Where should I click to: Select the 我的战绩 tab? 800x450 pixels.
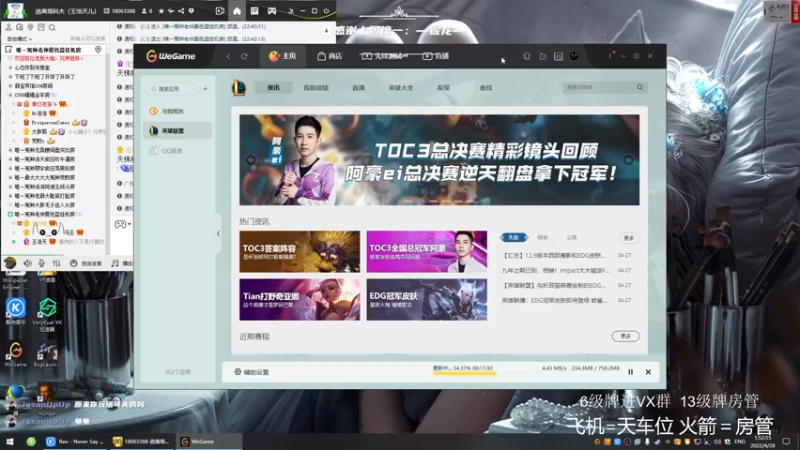coord(316,88)
